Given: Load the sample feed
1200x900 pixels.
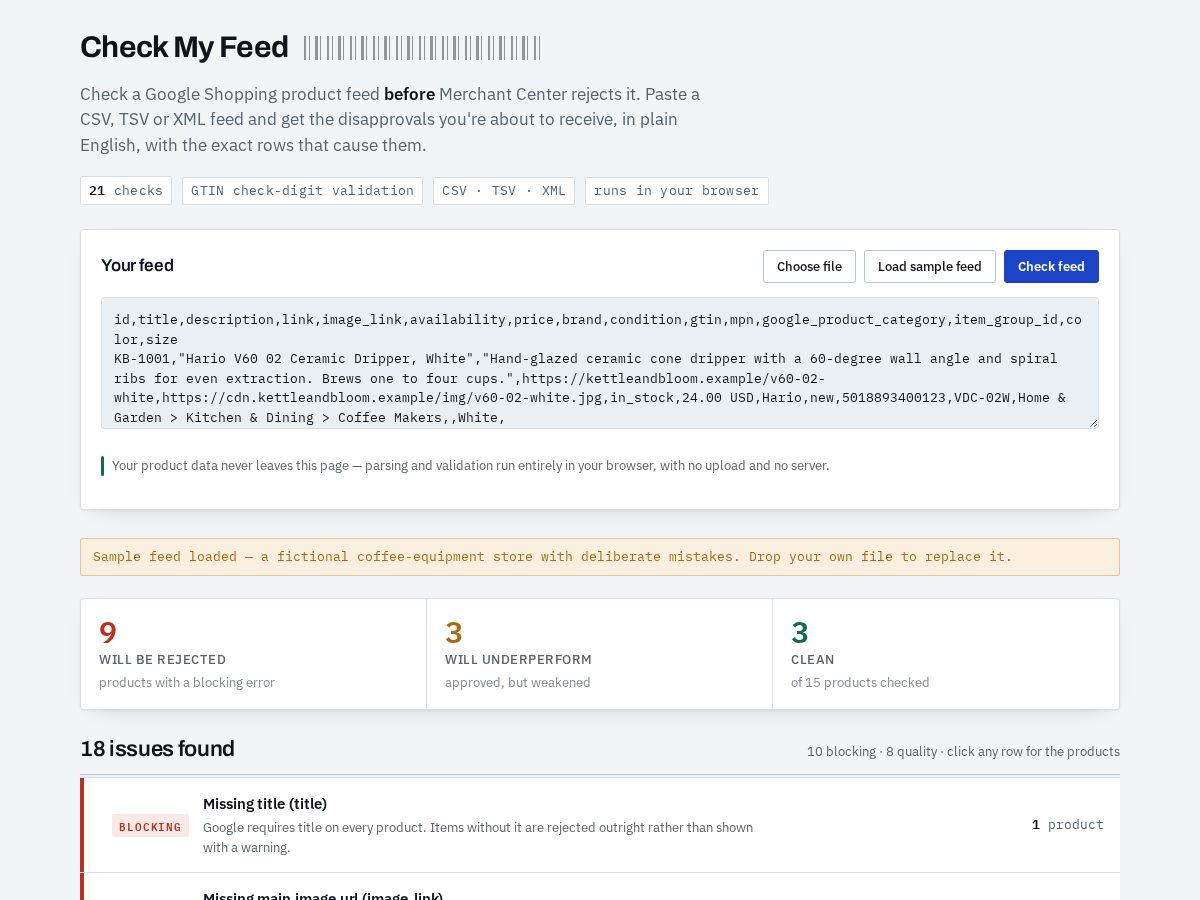Looking at the screenshot, I should coord(930,266).
